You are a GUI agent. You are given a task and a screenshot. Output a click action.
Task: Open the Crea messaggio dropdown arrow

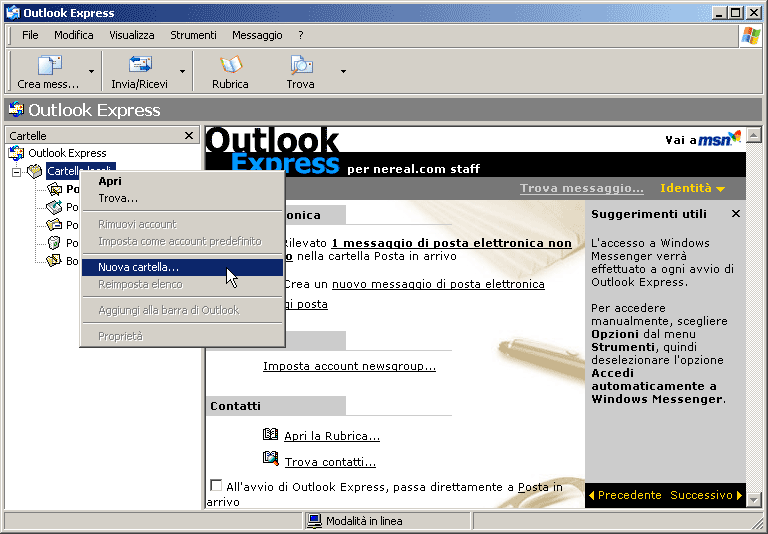click(91, 72)
